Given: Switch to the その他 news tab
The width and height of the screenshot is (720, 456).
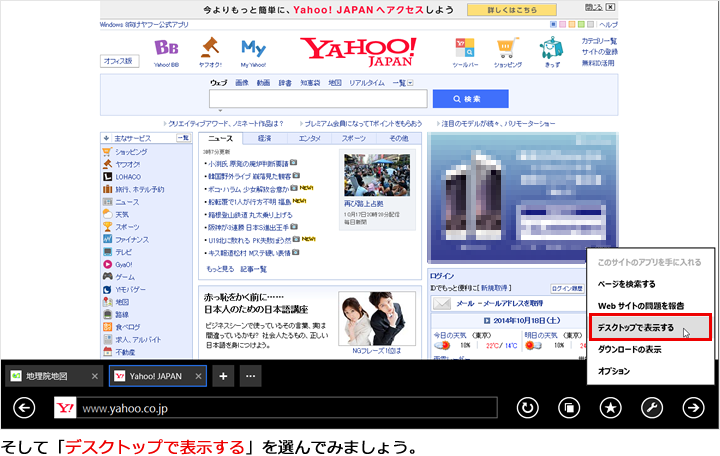Looking at the screenshot, I should (399, 138).
